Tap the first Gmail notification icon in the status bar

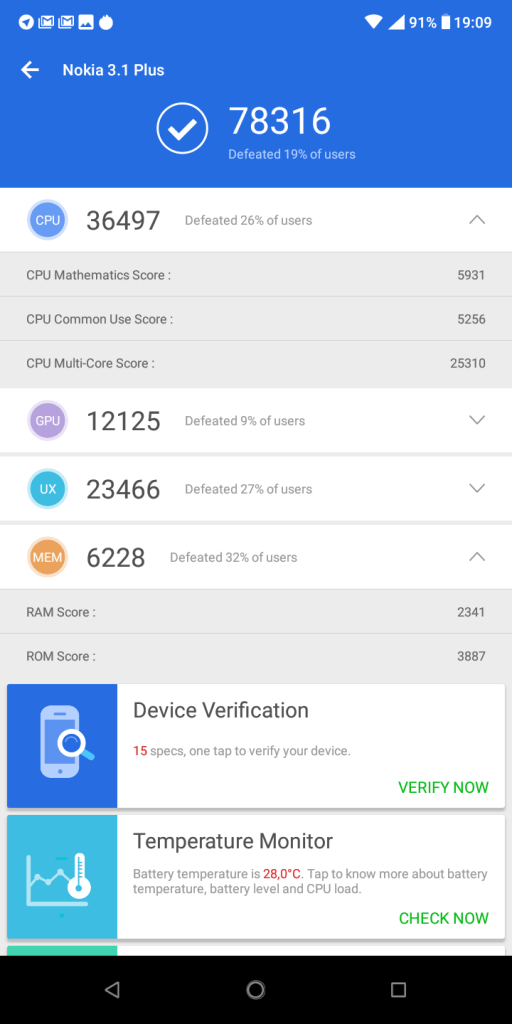[46, 22]
